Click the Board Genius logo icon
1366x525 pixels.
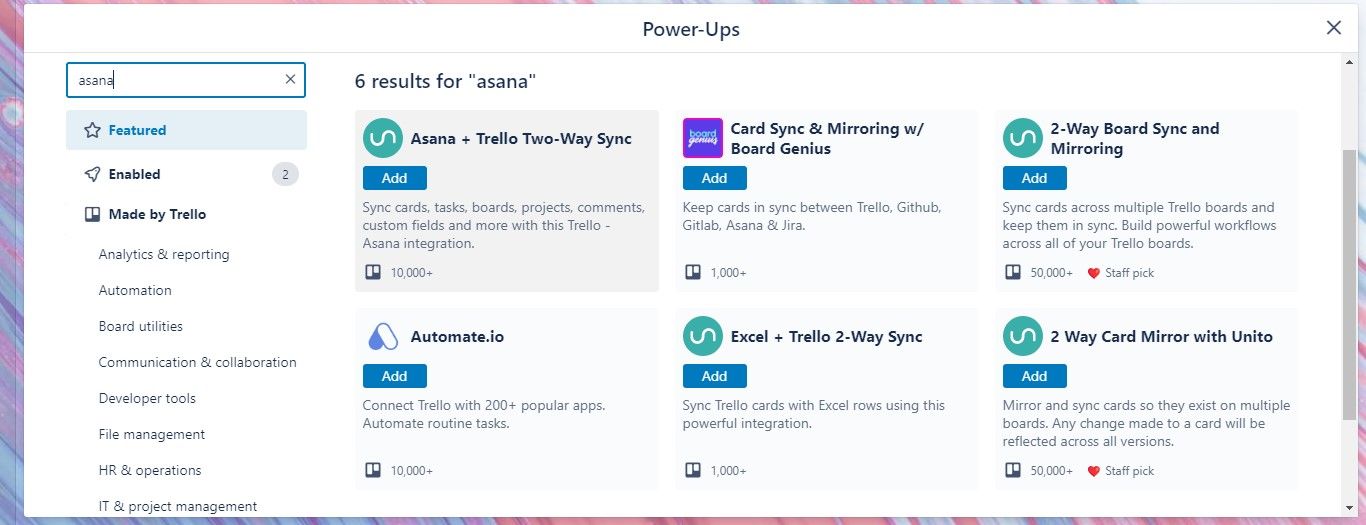click(702, 138)
